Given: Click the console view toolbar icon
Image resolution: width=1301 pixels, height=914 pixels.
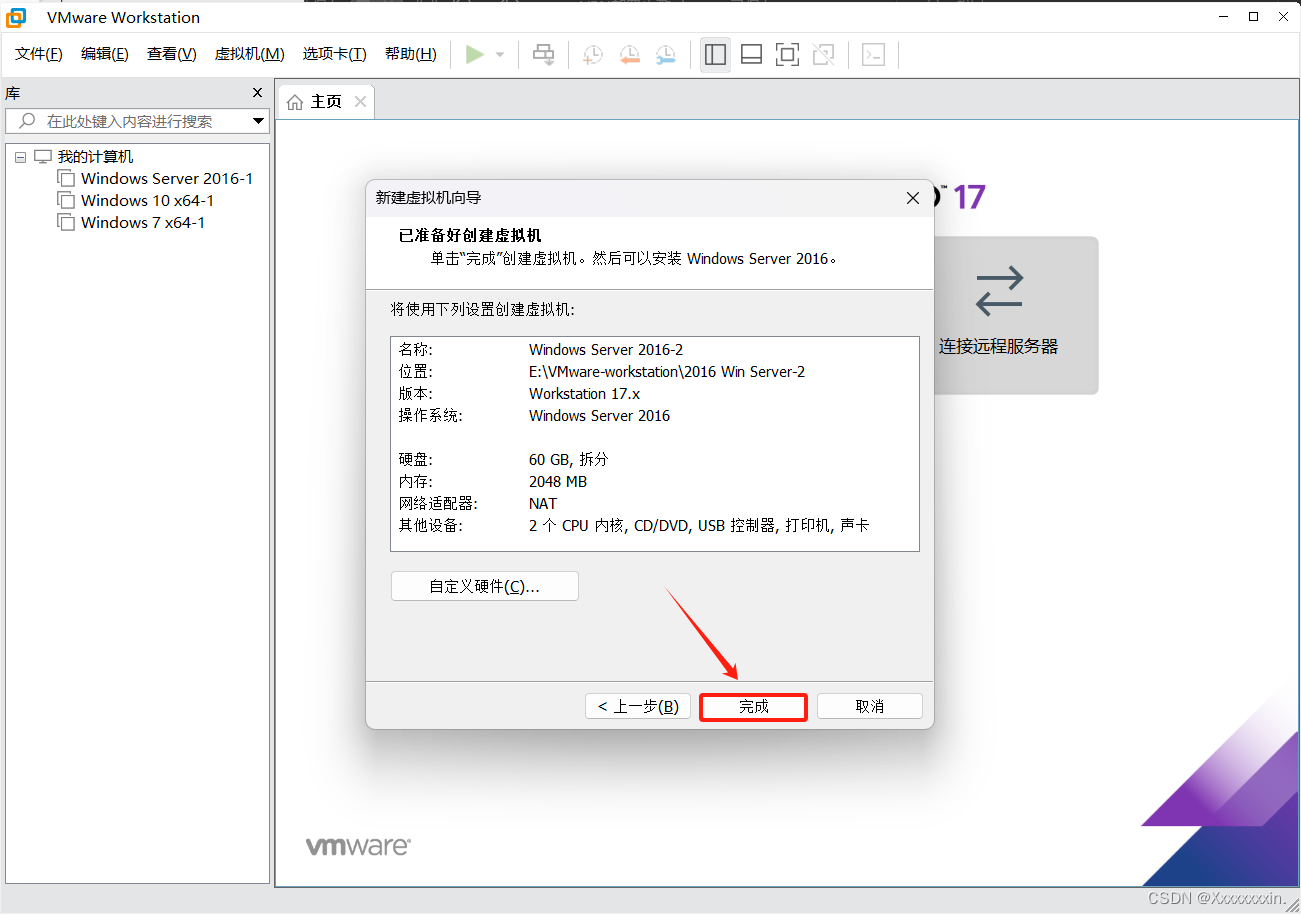Looking at the screenshot, I should point(873,54).
